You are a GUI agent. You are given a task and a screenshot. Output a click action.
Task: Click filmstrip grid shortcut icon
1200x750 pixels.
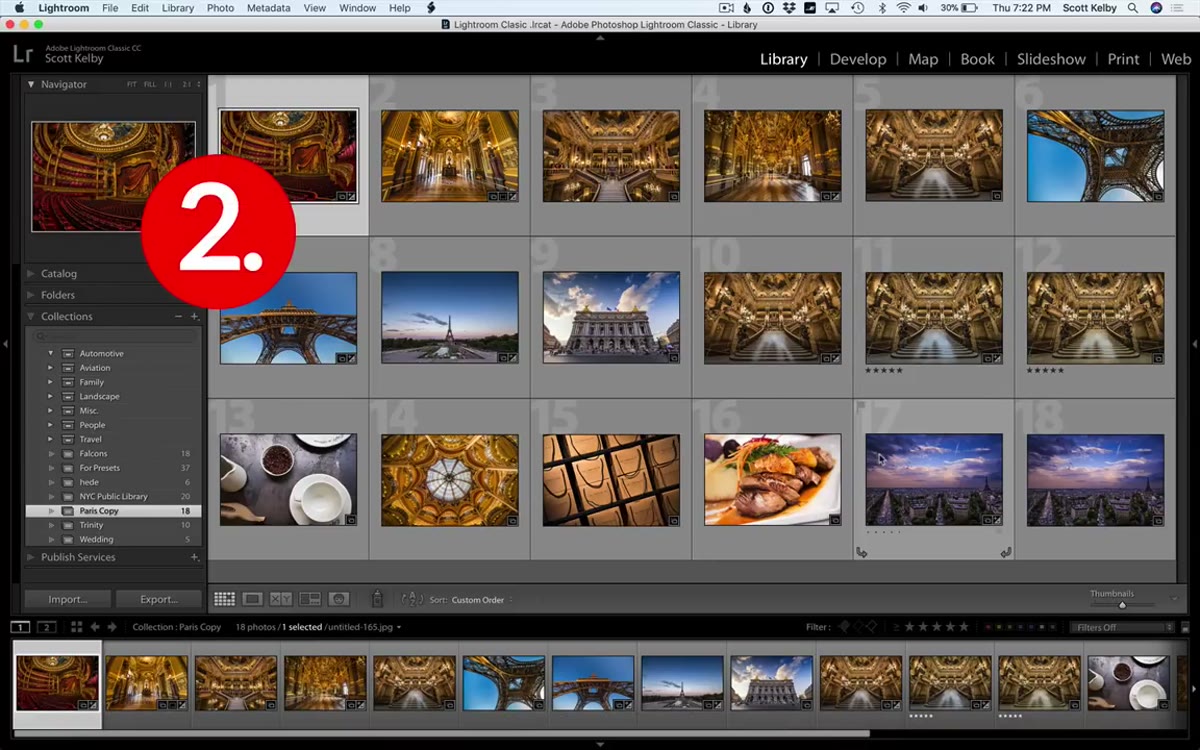coord(76,627)
